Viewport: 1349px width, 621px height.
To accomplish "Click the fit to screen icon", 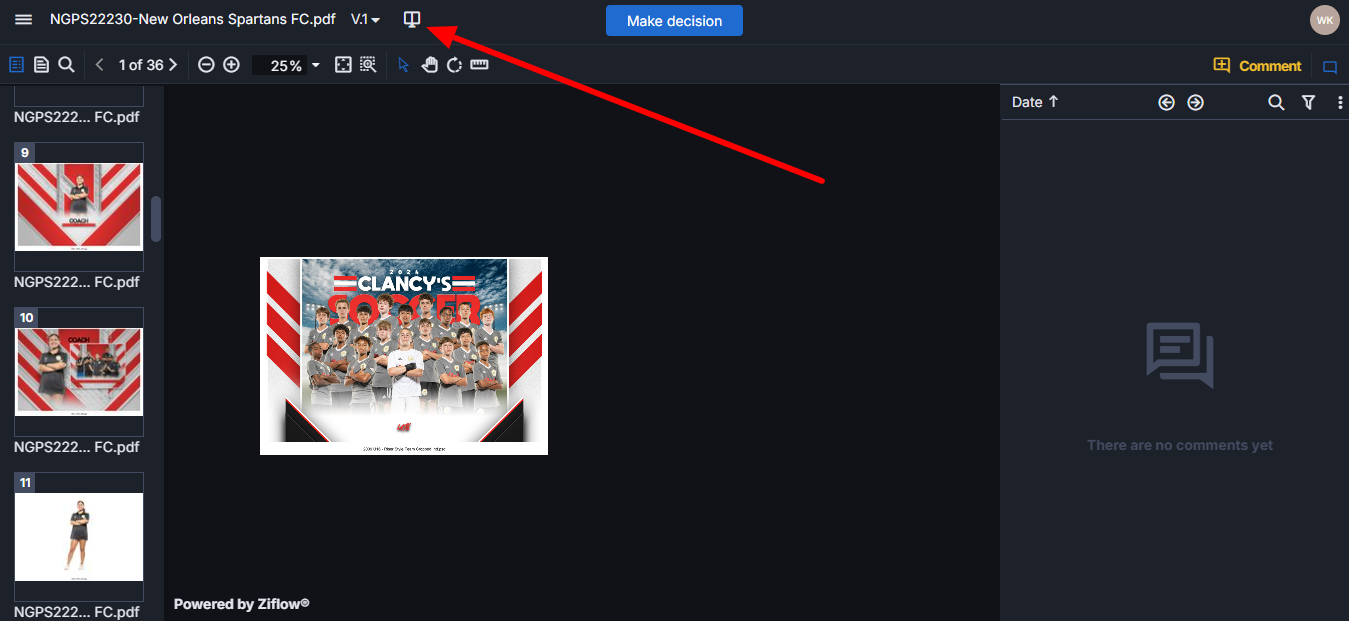I will [343, 65].
